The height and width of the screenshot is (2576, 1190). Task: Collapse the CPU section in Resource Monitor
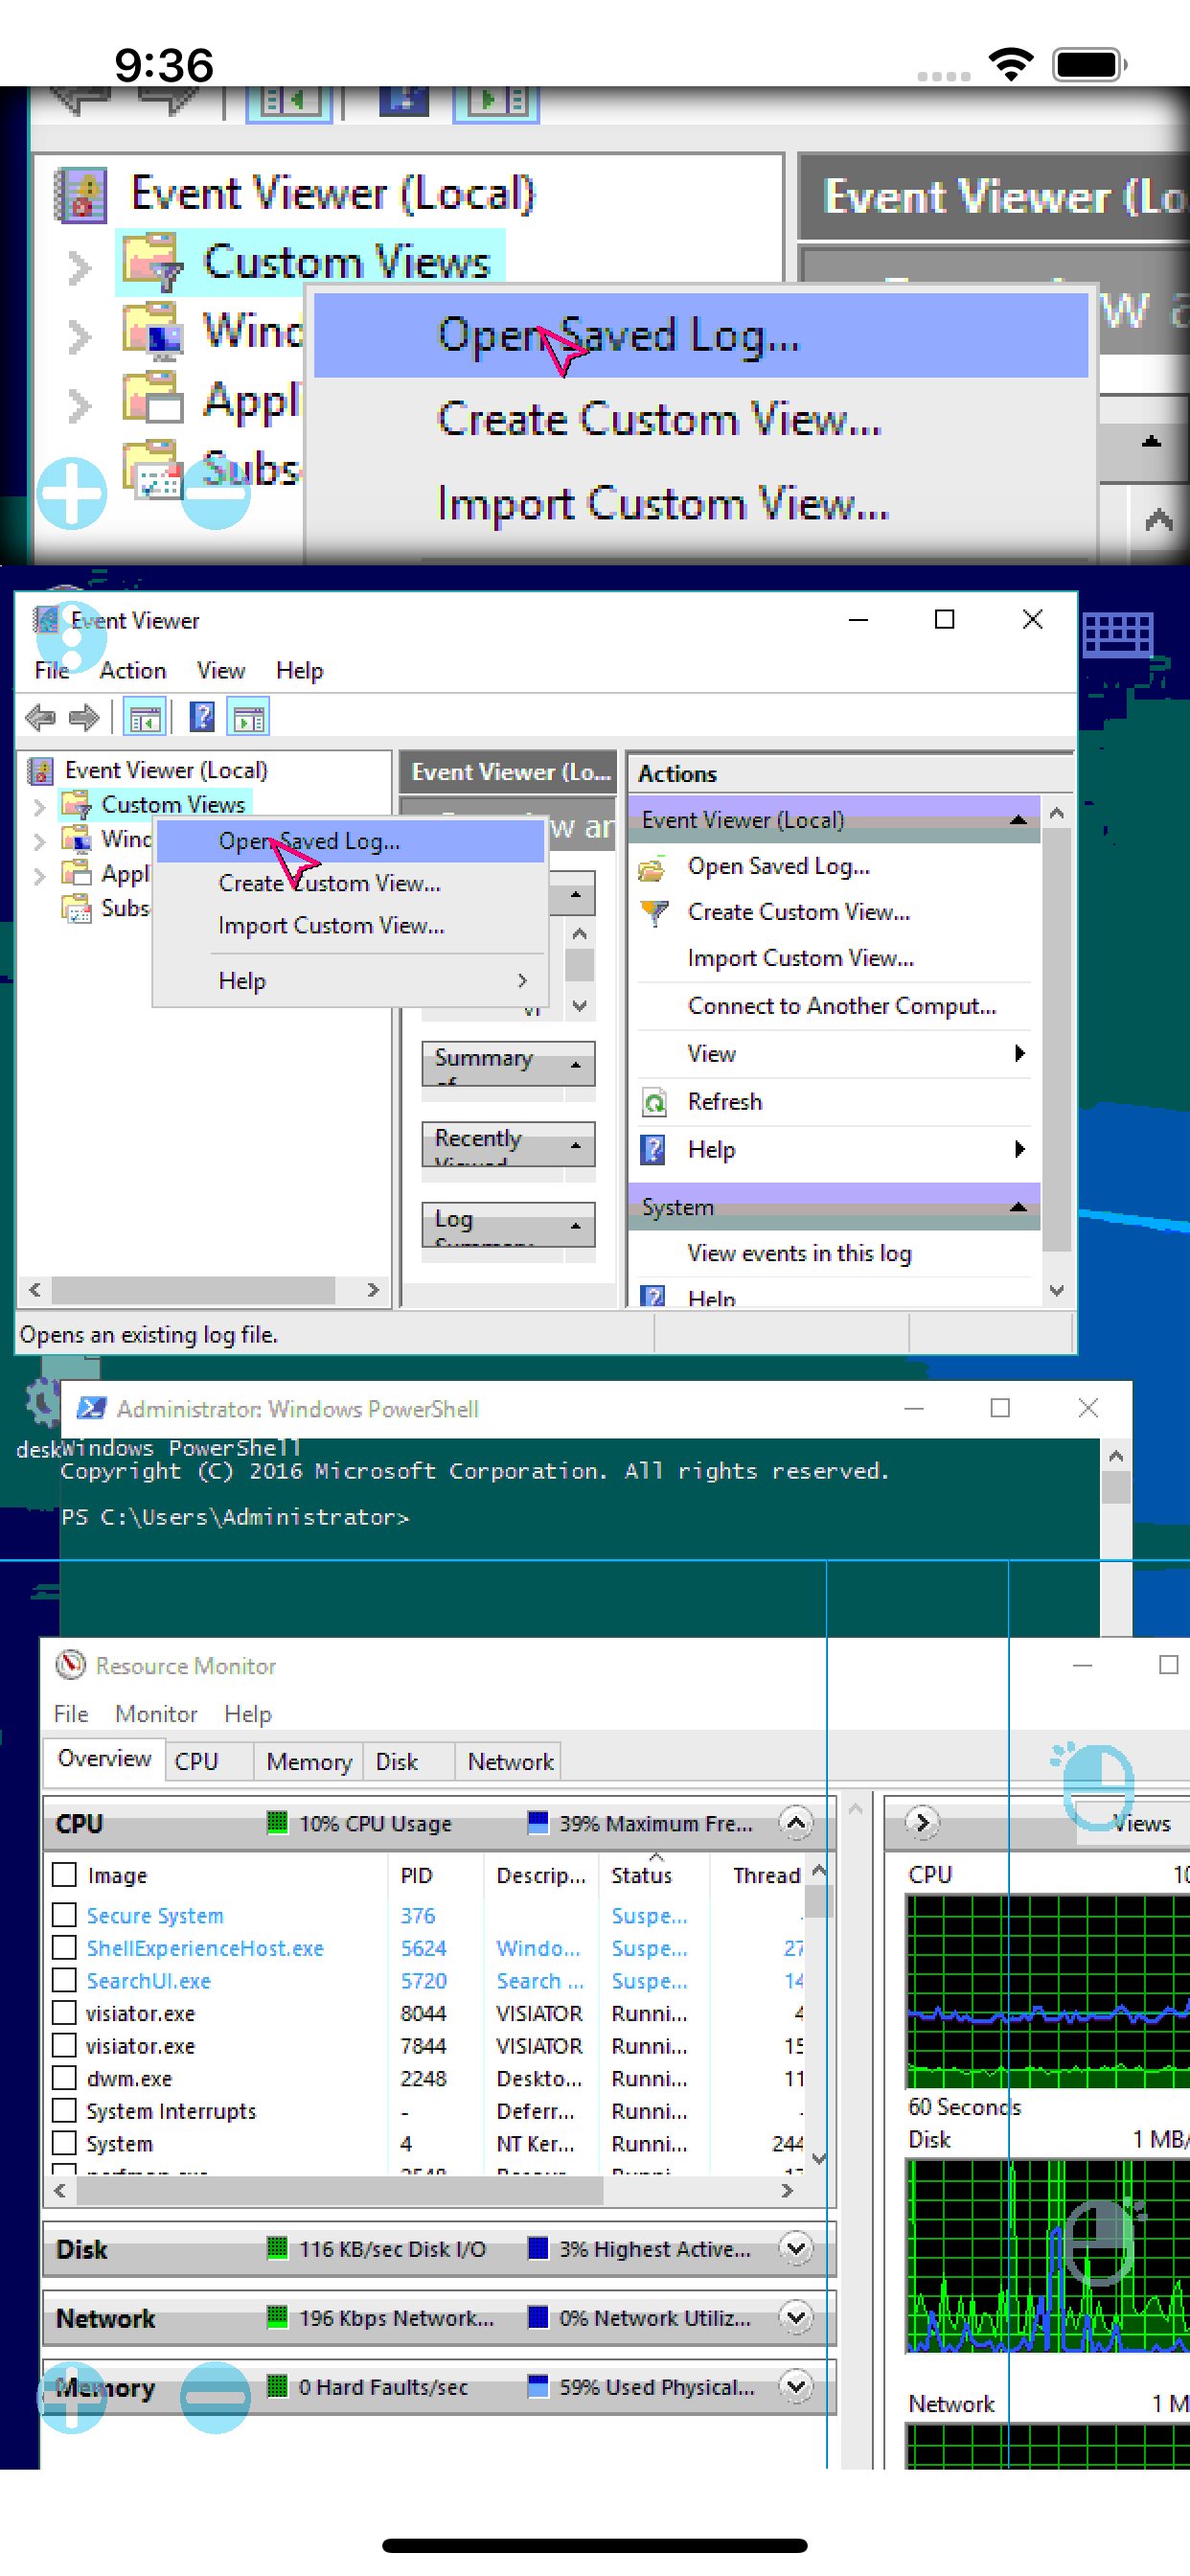click(796, 1822)
